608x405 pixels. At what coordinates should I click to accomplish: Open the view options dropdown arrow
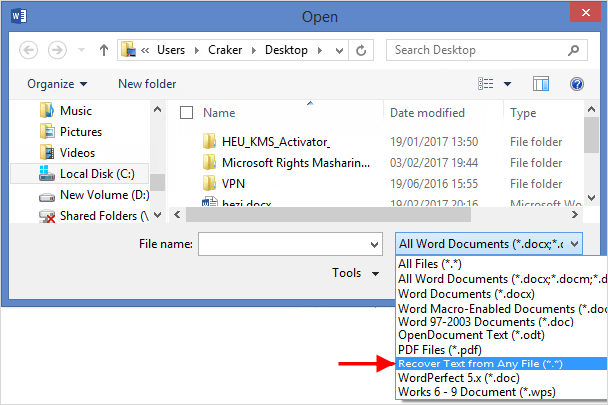coord(507,84)
